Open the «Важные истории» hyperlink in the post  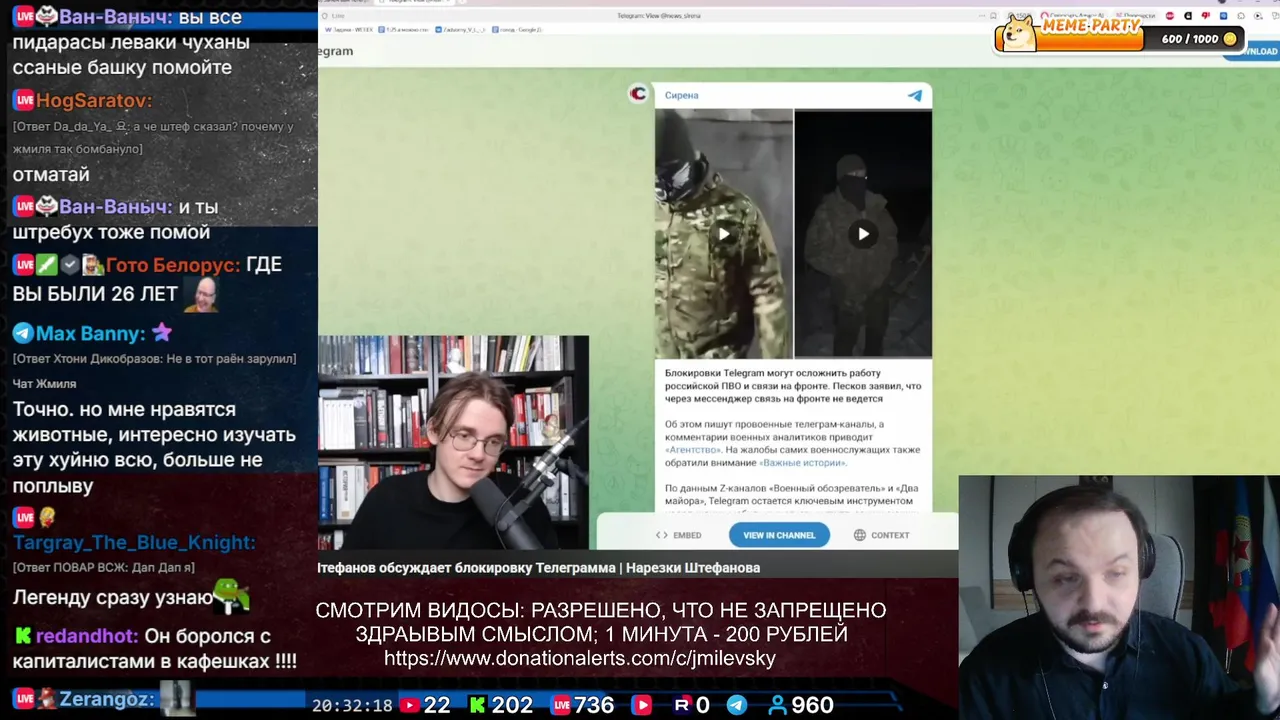click(x=803, y=463)
